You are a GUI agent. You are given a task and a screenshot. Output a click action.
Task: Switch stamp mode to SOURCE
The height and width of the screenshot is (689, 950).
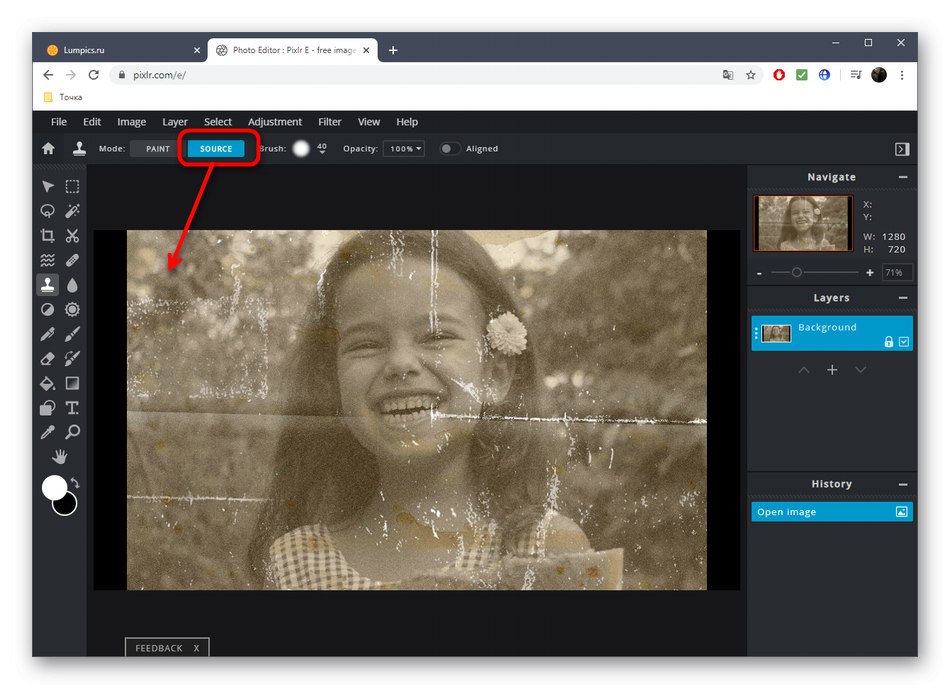pyautogui.click(x=216, y=148)
